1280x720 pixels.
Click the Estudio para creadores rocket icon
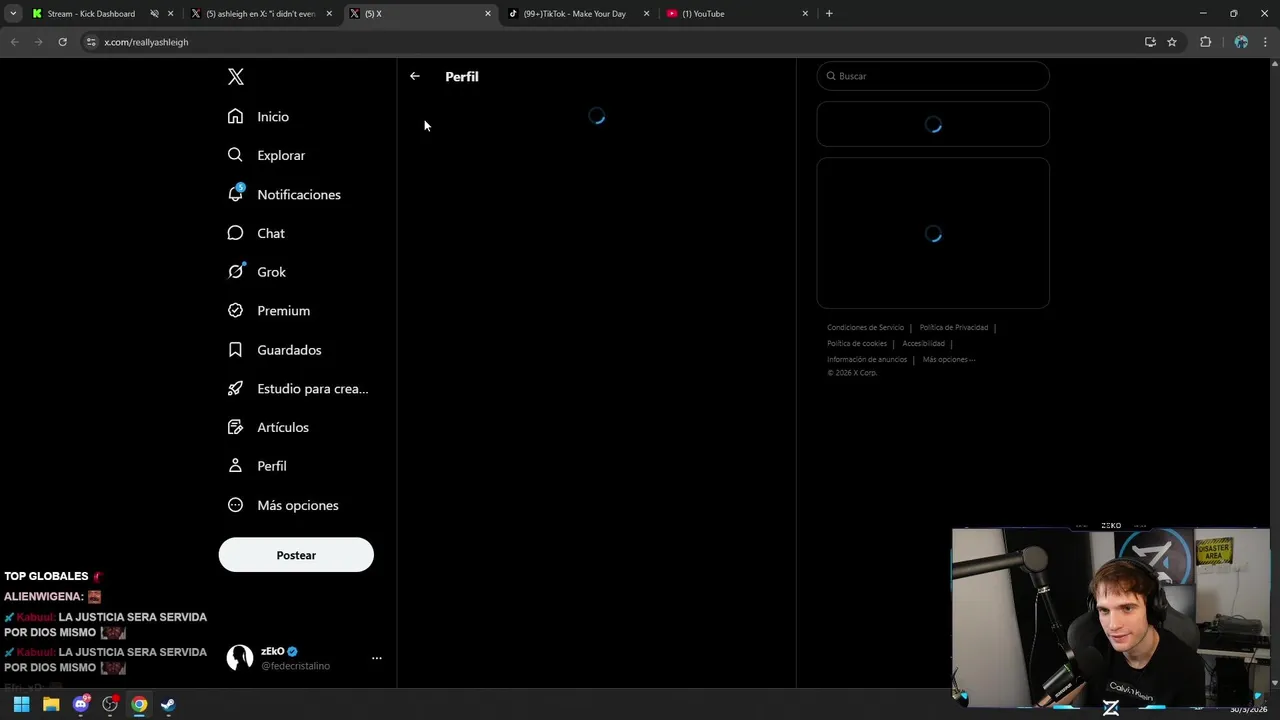pyautogui.click(x=235, y=388)
